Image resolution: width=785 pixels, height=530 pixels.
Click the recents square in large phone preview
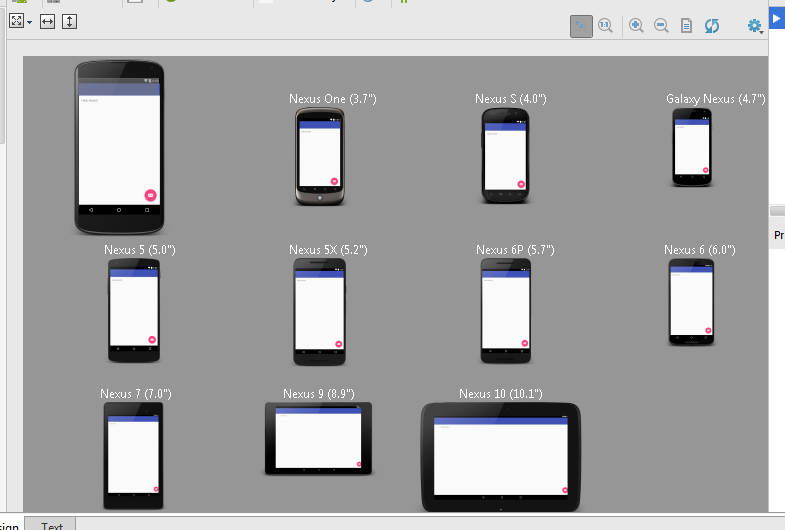coord(147,210)
